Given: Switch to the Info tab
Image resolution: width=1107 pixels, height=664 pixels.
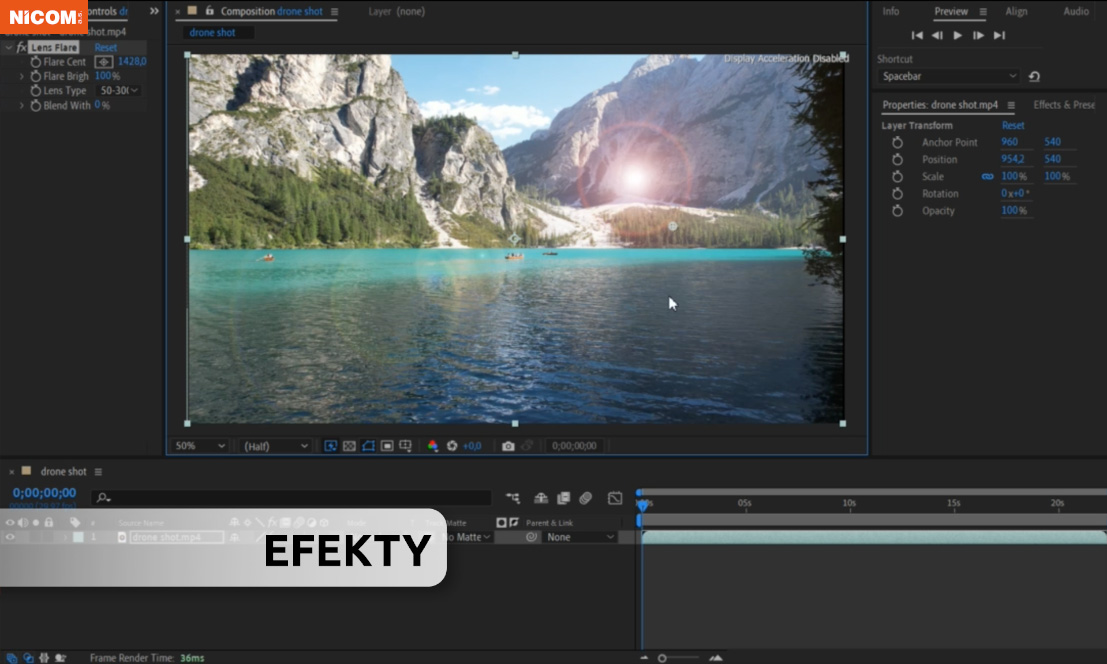Looking at the screenshot, I should pos(891,11).
